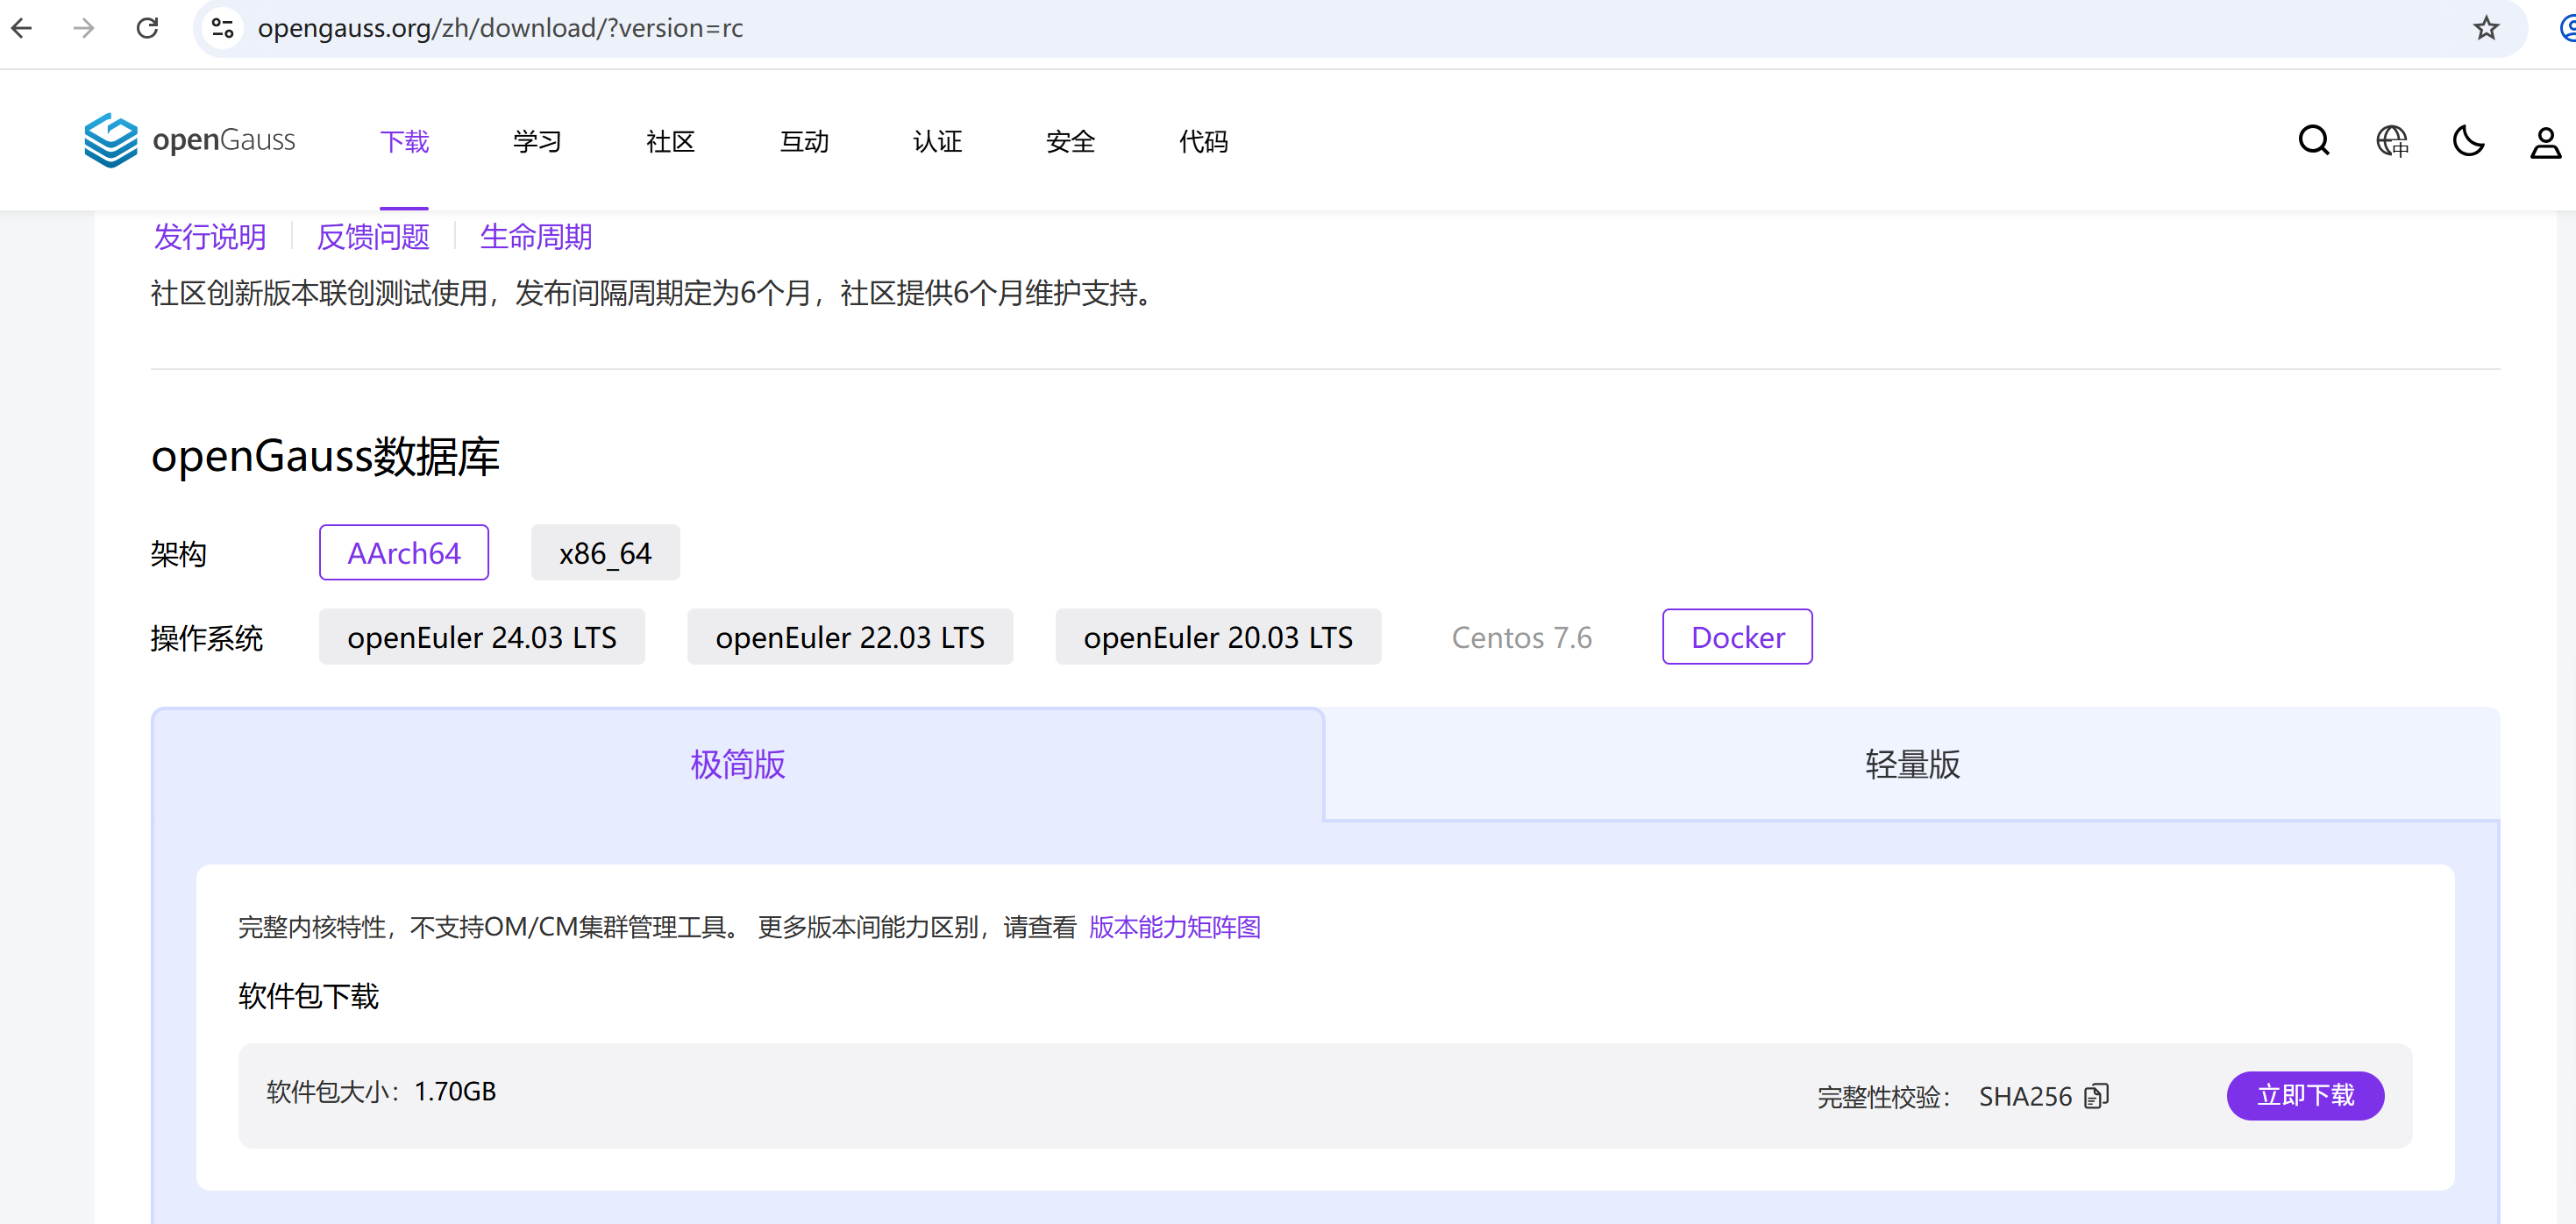
Task: Open the 发行说明 link
Action: coord(210,237)
